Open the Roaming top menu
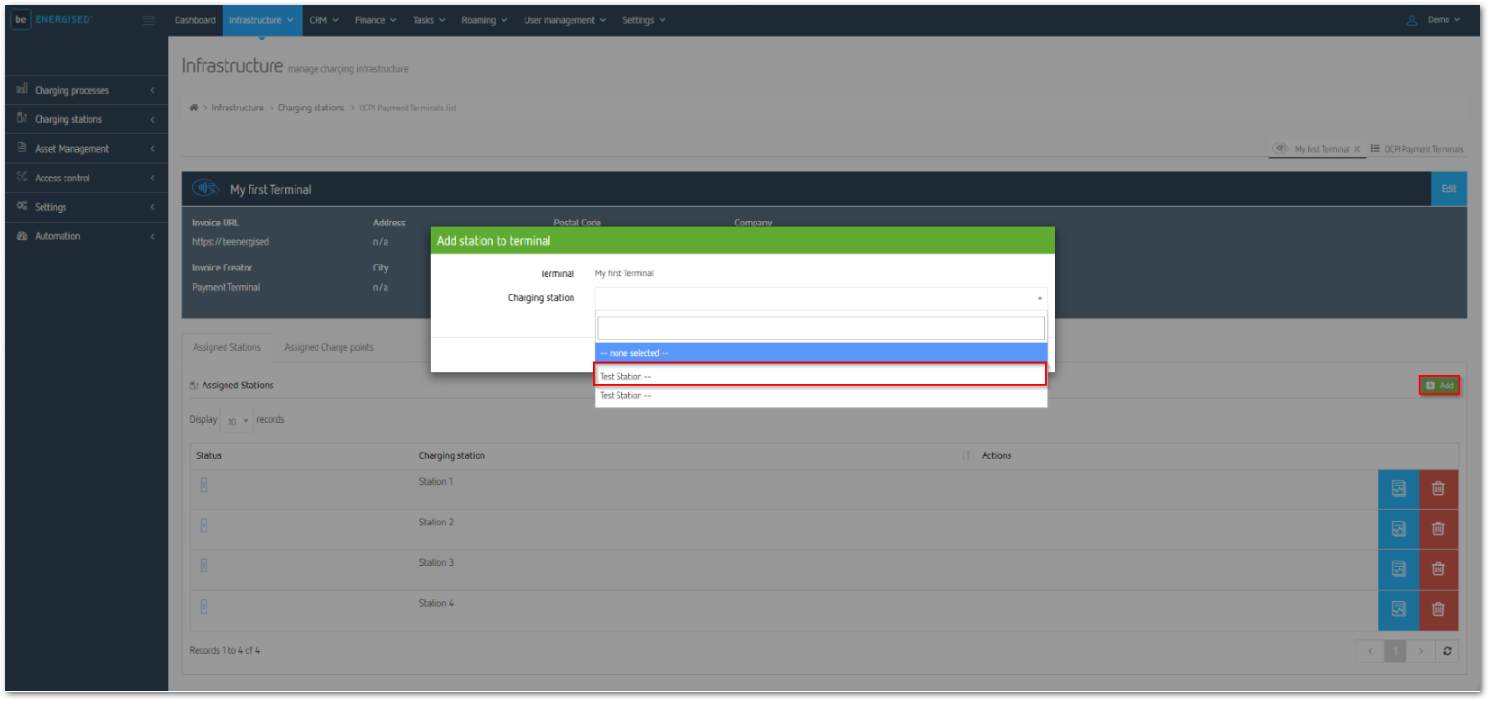 click(x=484, y=20)
